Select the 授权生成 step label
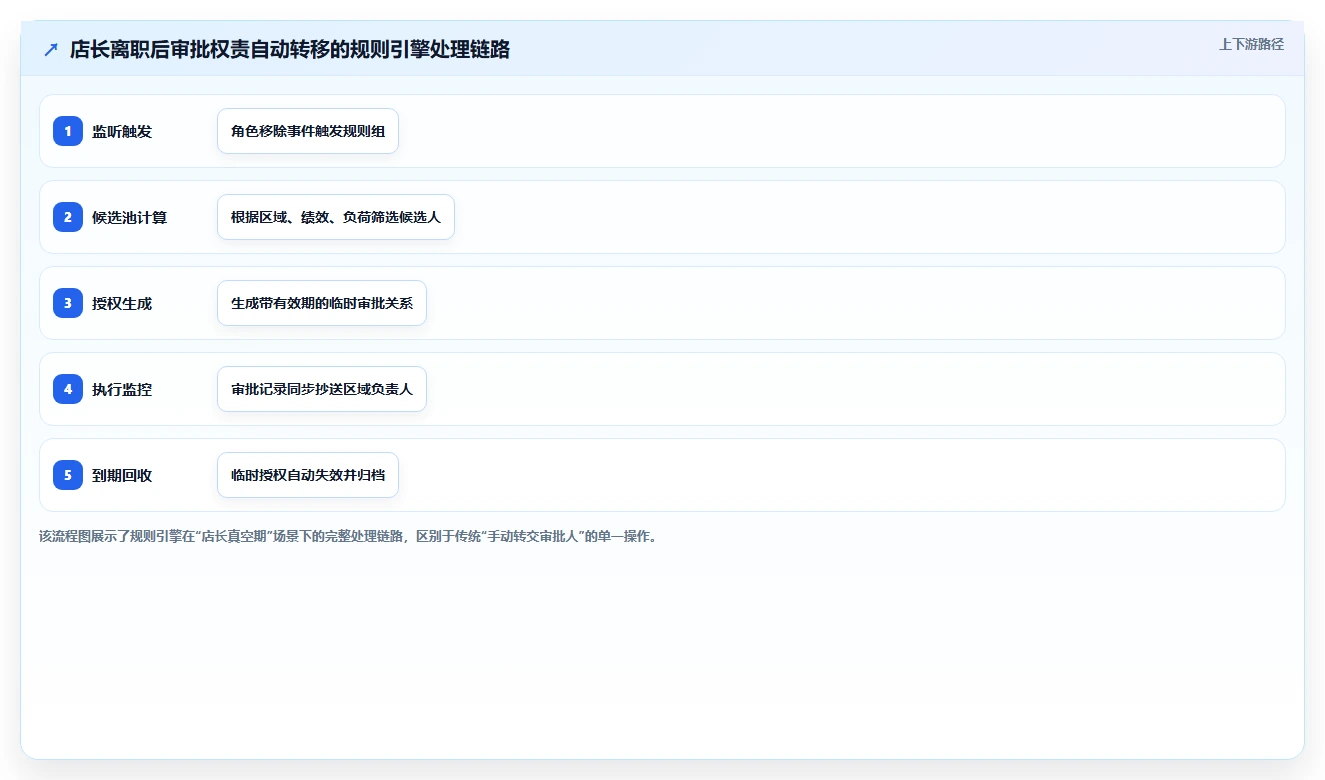 point(122,303)
